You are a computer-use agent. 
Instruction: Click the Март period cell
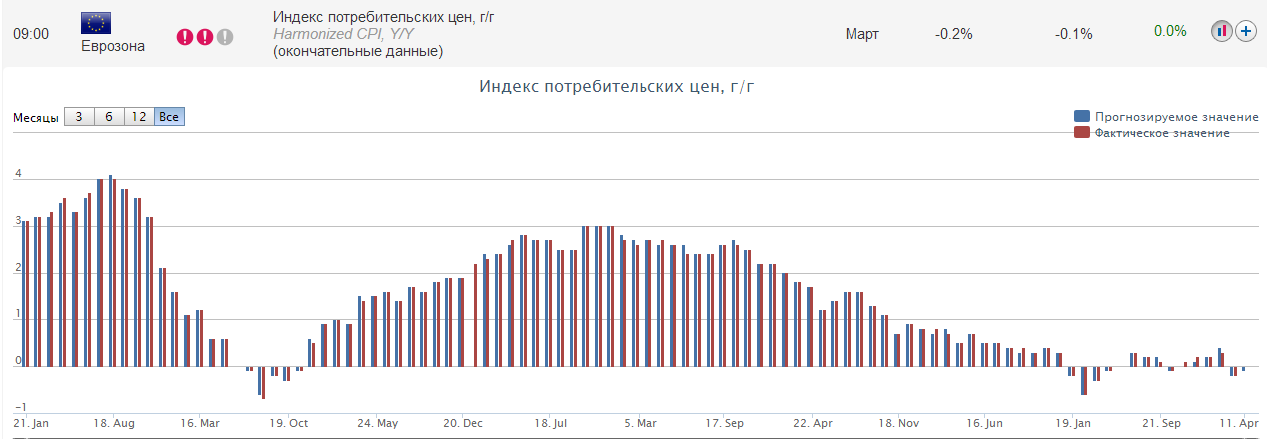[862, 34]
